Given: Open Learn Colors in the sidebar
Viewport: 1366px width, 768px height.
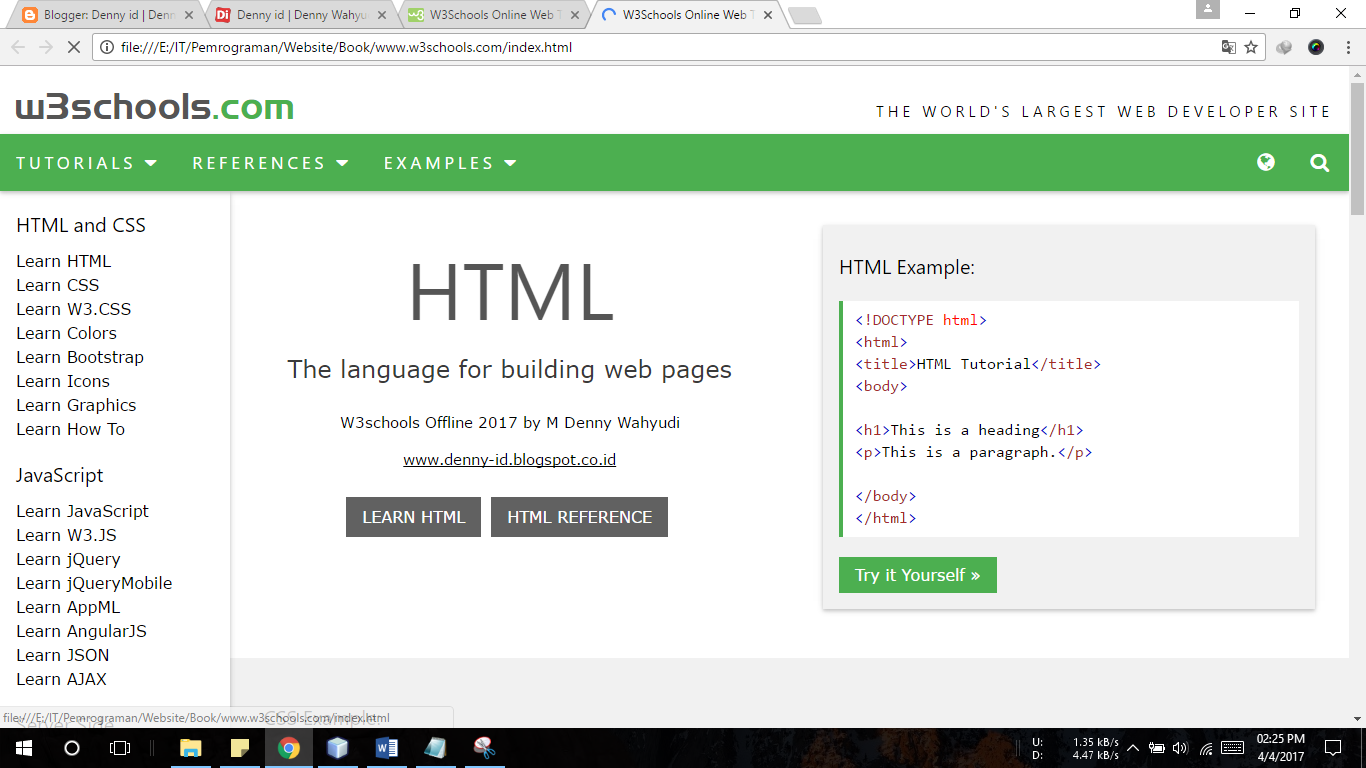Looking at the screenshot, I should coord(66,333).
